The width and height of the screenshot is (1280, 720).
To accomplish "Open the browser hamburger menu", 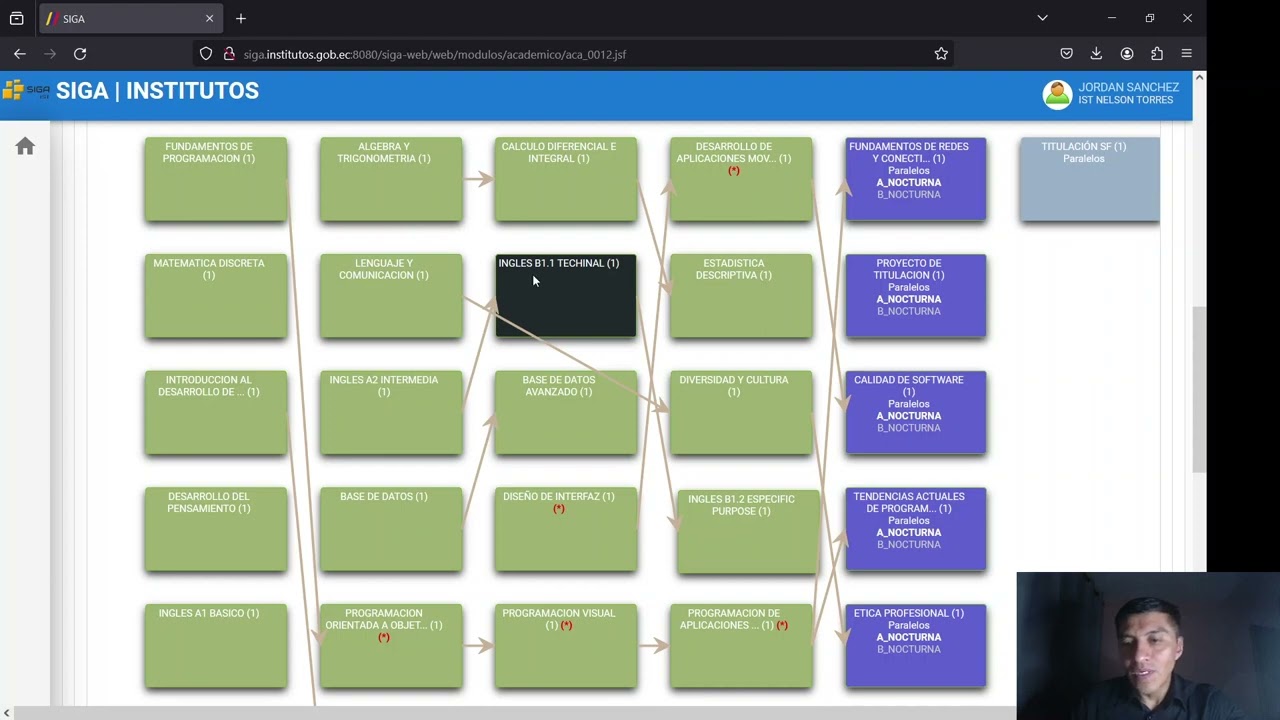I will point(1187,54).
